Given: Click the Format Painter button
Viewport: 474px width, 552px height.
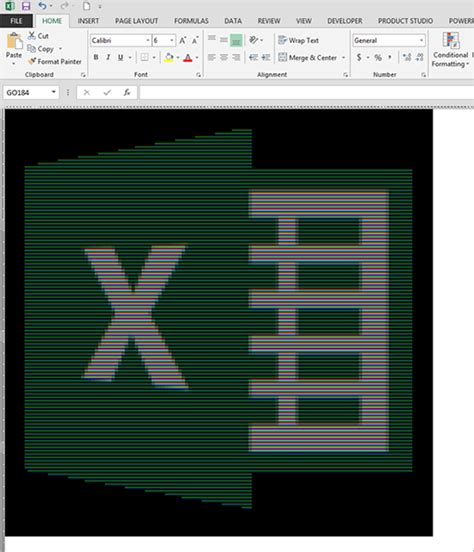Looking at the screenshot, I should point(55,62).
